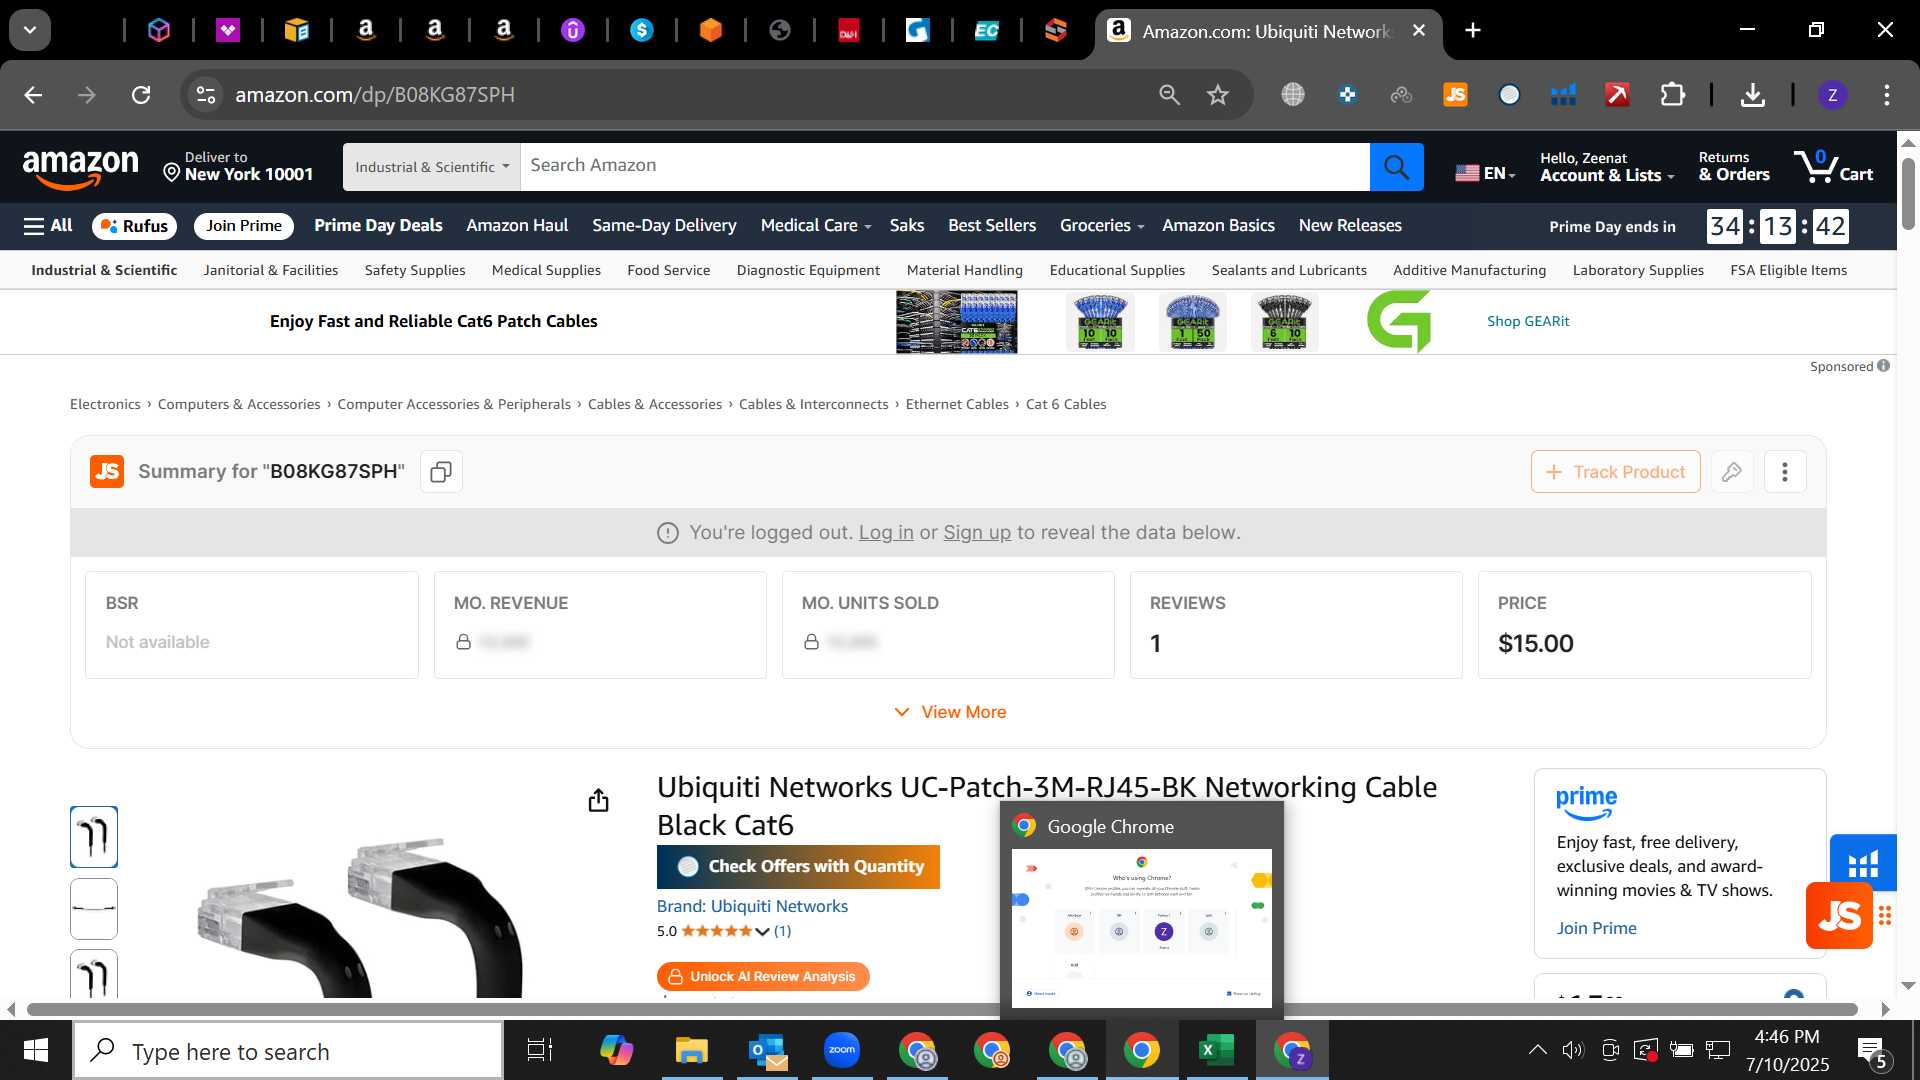1920x1080 pixels.
Task: Click the pin icon next to Track Product
Action: point(1732,472)
